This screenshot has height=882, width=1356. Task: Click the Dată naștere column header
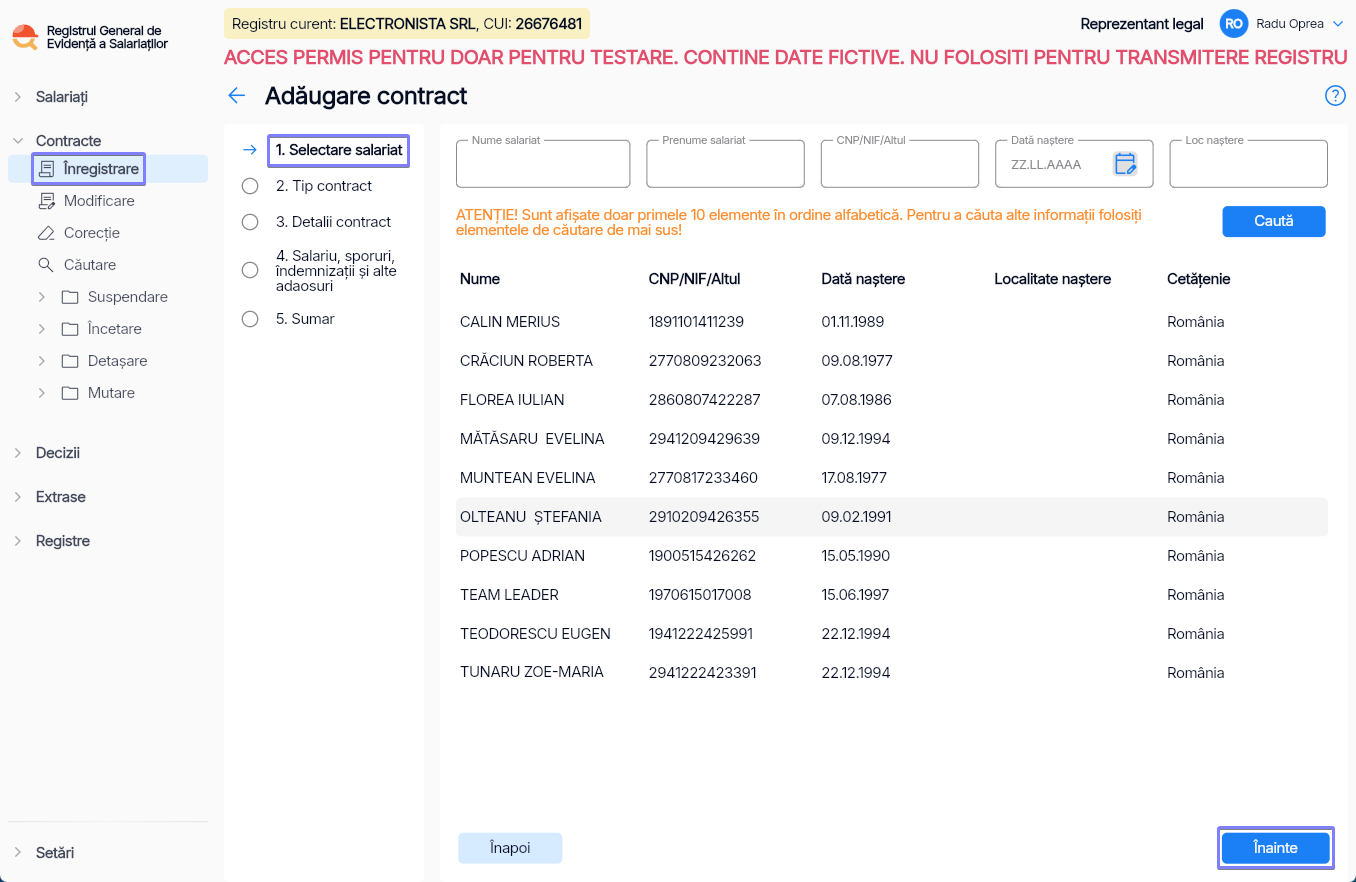point(863,279)
